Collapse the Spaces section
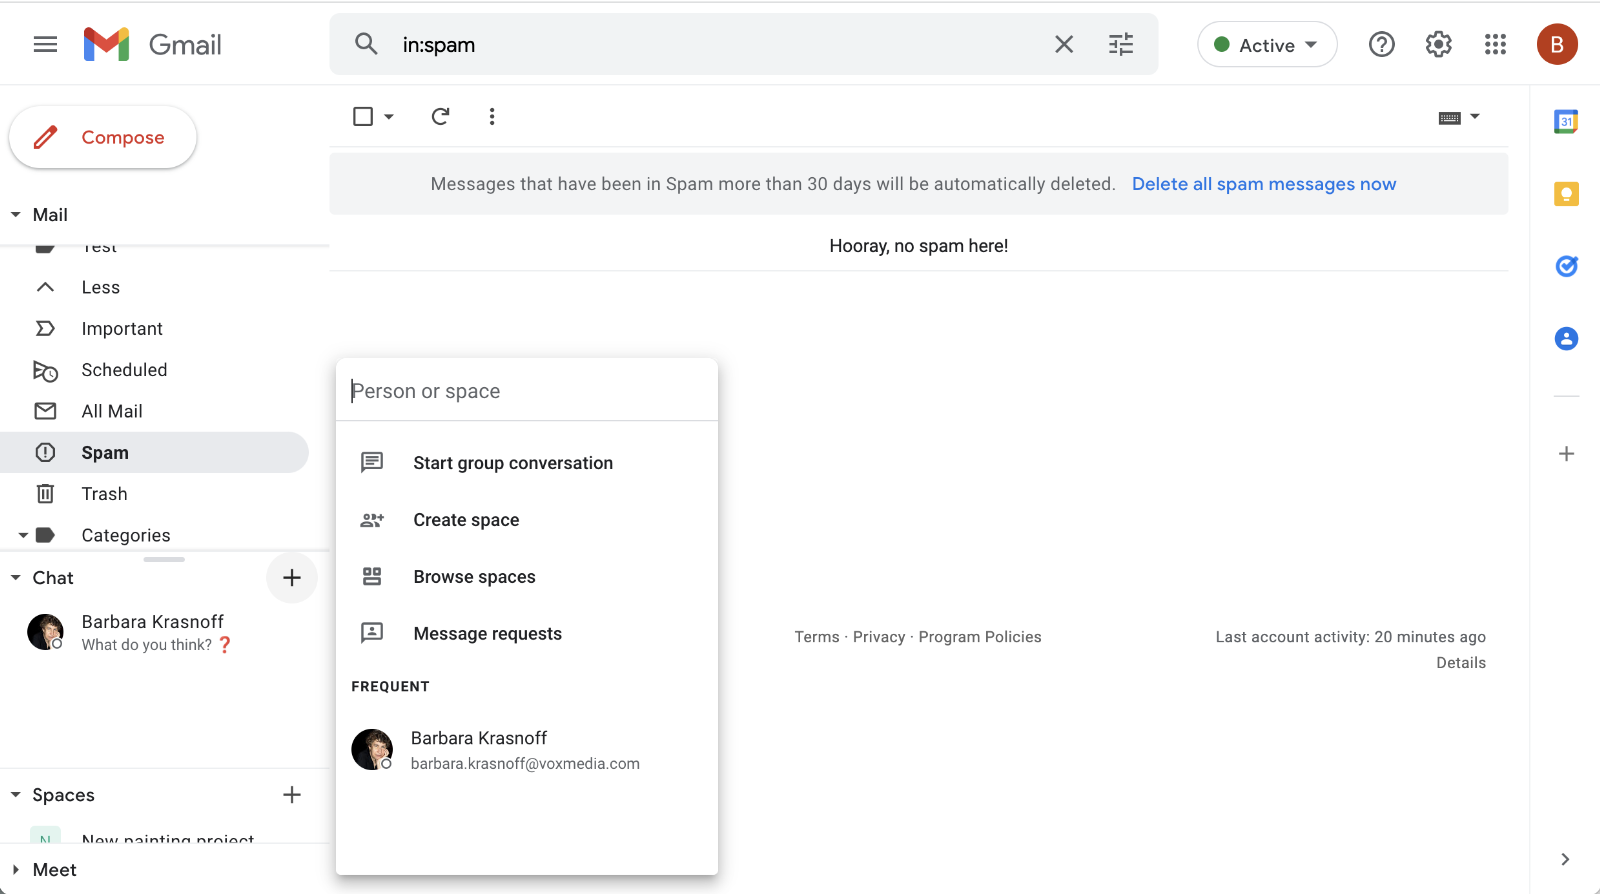 tap(16, 795)
